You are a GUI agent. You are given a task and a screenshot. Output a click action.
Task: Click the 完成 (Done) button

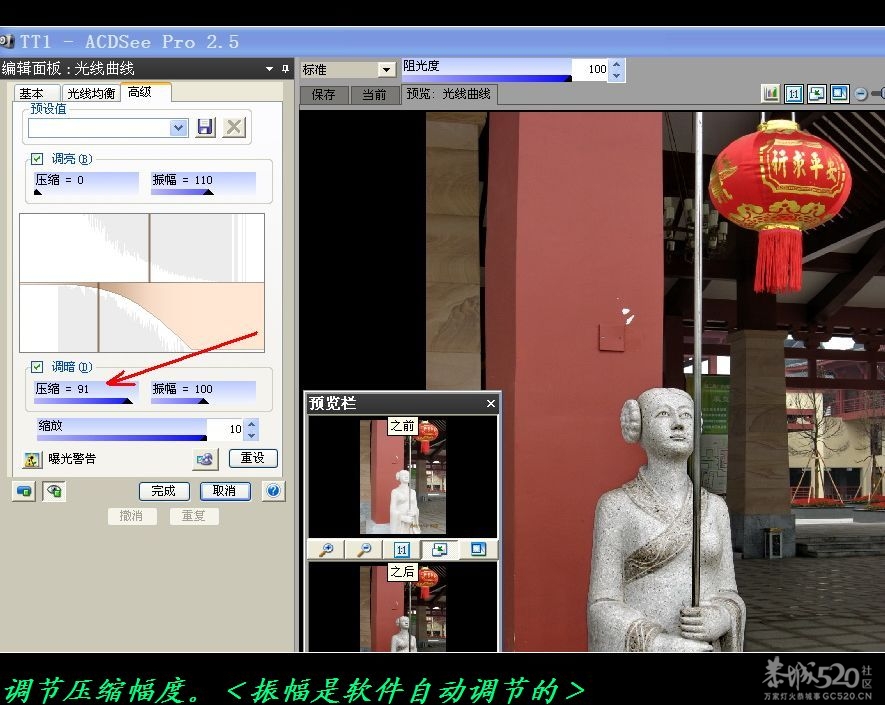(163, 491)
